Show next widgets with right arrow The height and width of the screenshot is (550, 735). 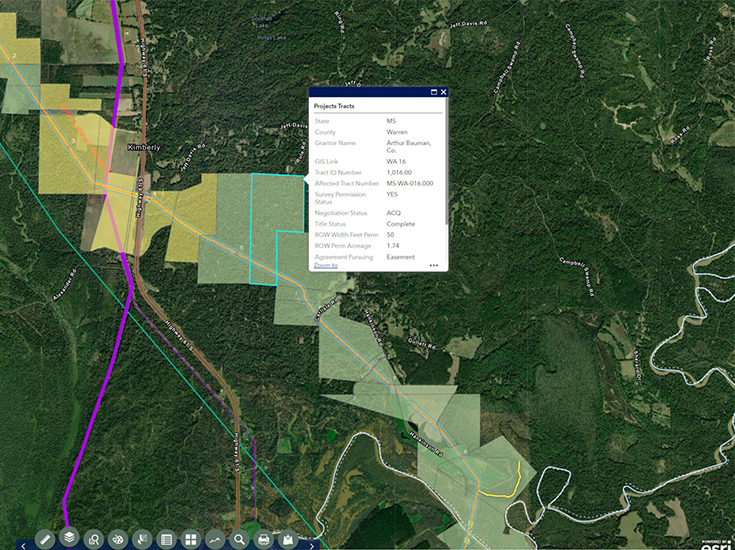(x=312, y=546)
